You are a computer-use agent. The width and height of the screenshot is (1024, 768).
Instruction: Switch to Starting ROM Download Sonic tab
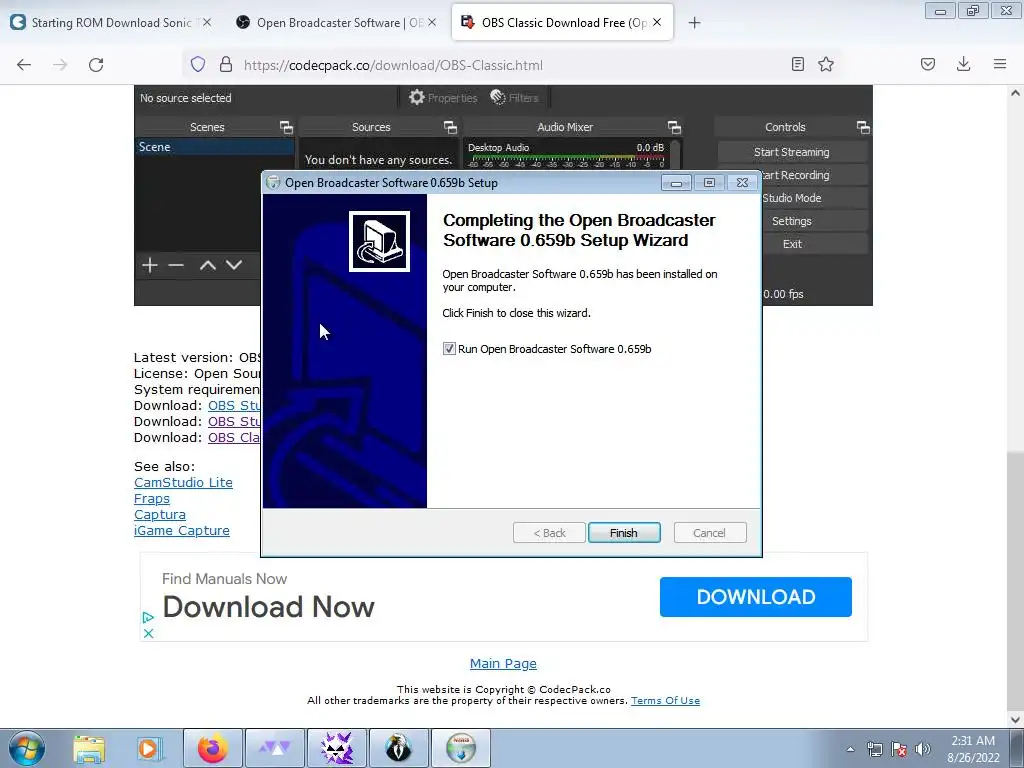pyautogui.click(x=111, y=23)
